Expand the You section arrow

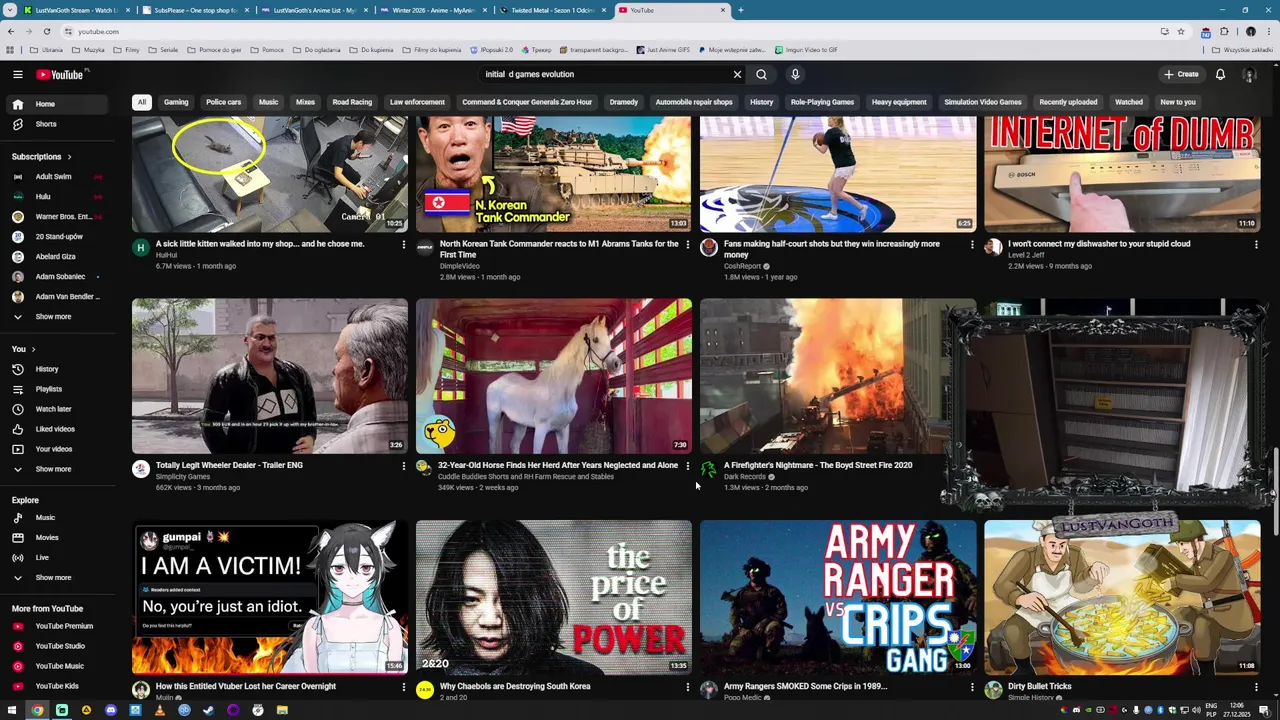click(x=33, y=349)
